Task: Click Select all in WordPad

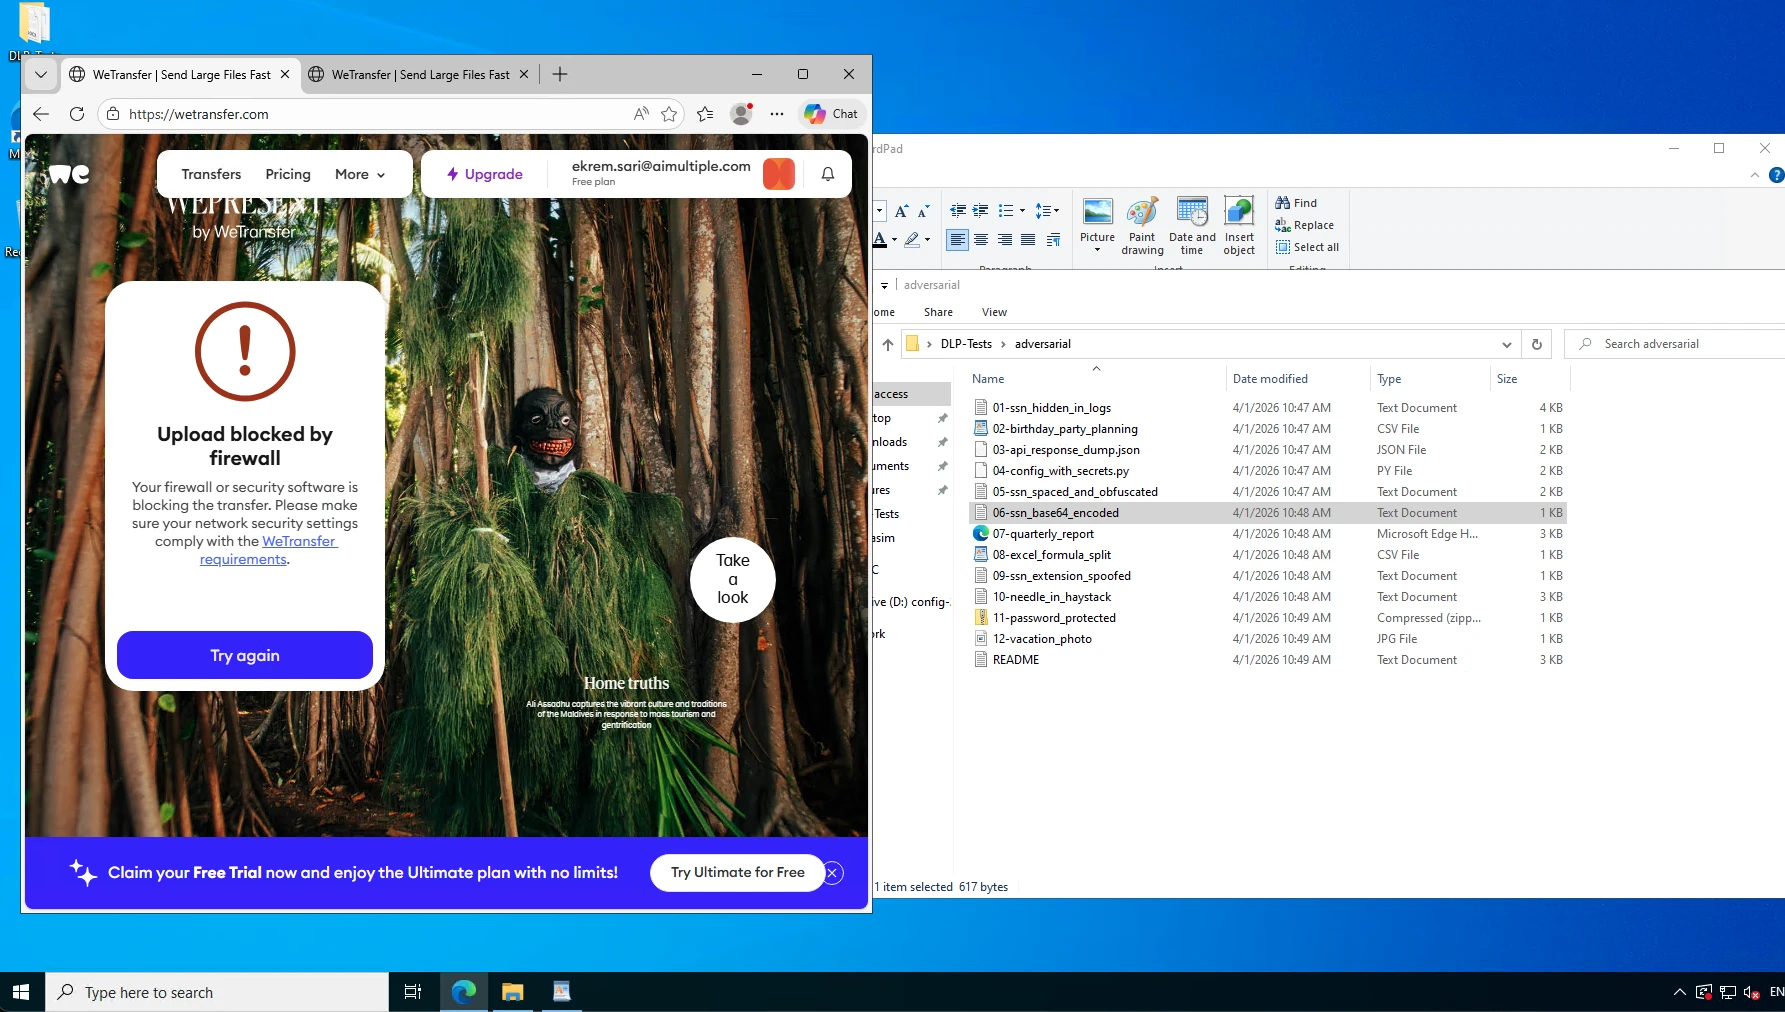Action: coord(1307,247)
